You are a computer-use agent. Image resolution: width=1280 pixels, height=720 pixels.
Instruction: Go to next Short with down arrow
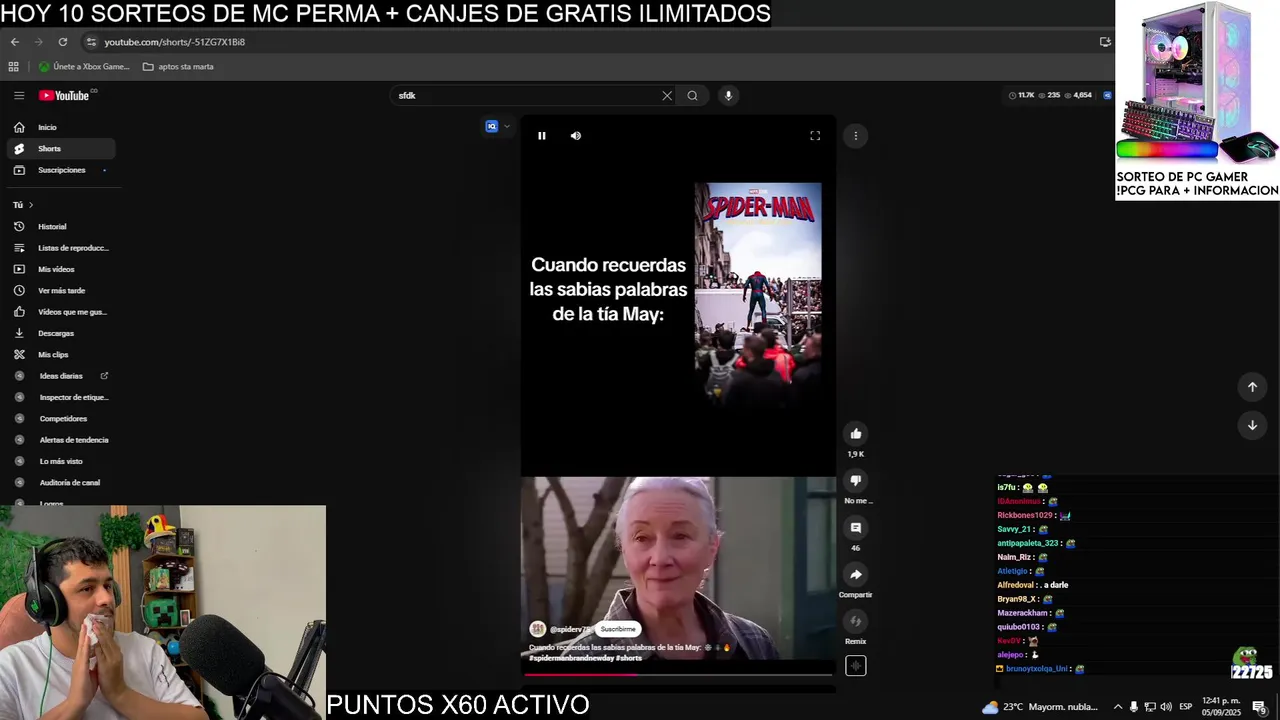tap(1252, 425)
